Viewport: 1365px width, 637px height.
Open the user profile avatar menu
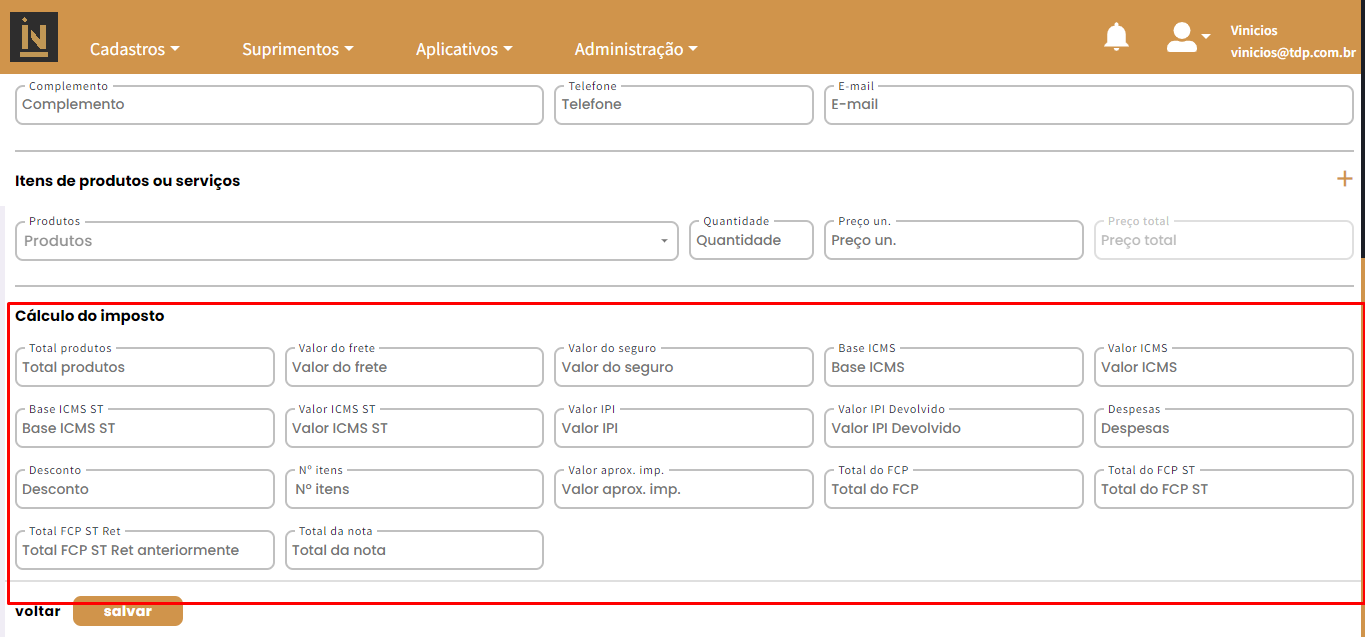click(x=1188, y=37)
